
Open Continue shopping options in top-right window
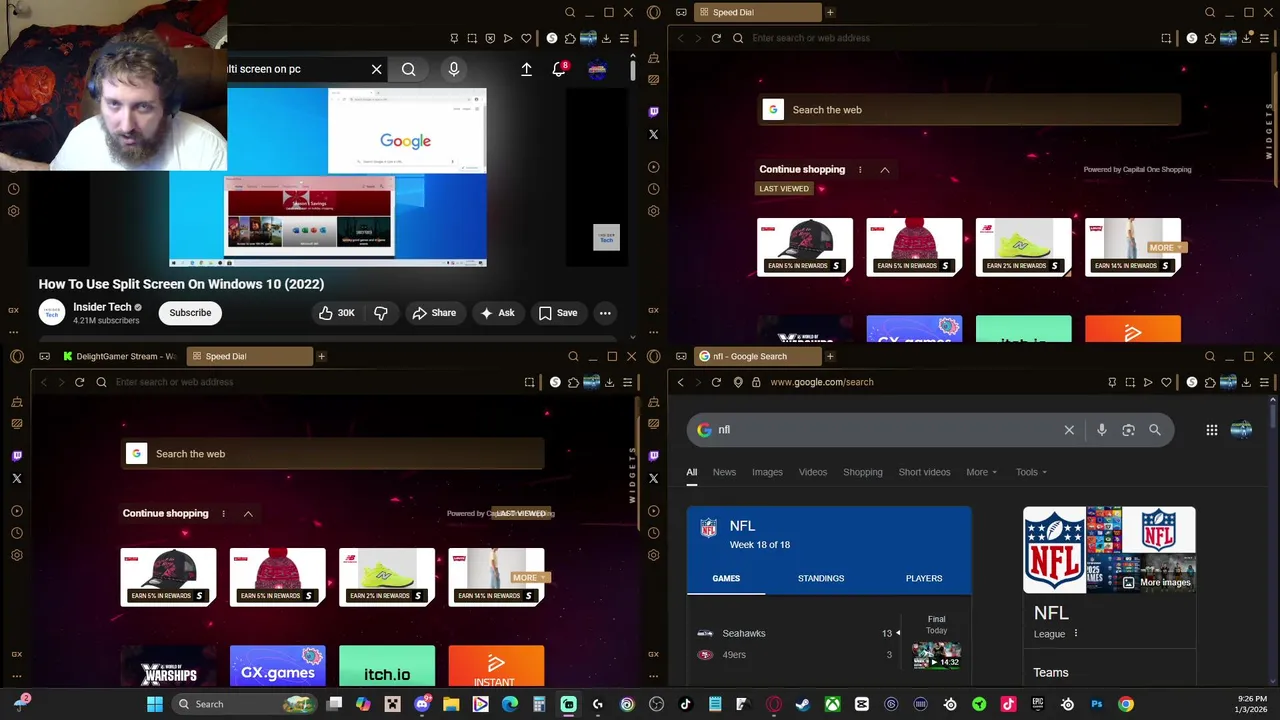(x=860, y=170)
